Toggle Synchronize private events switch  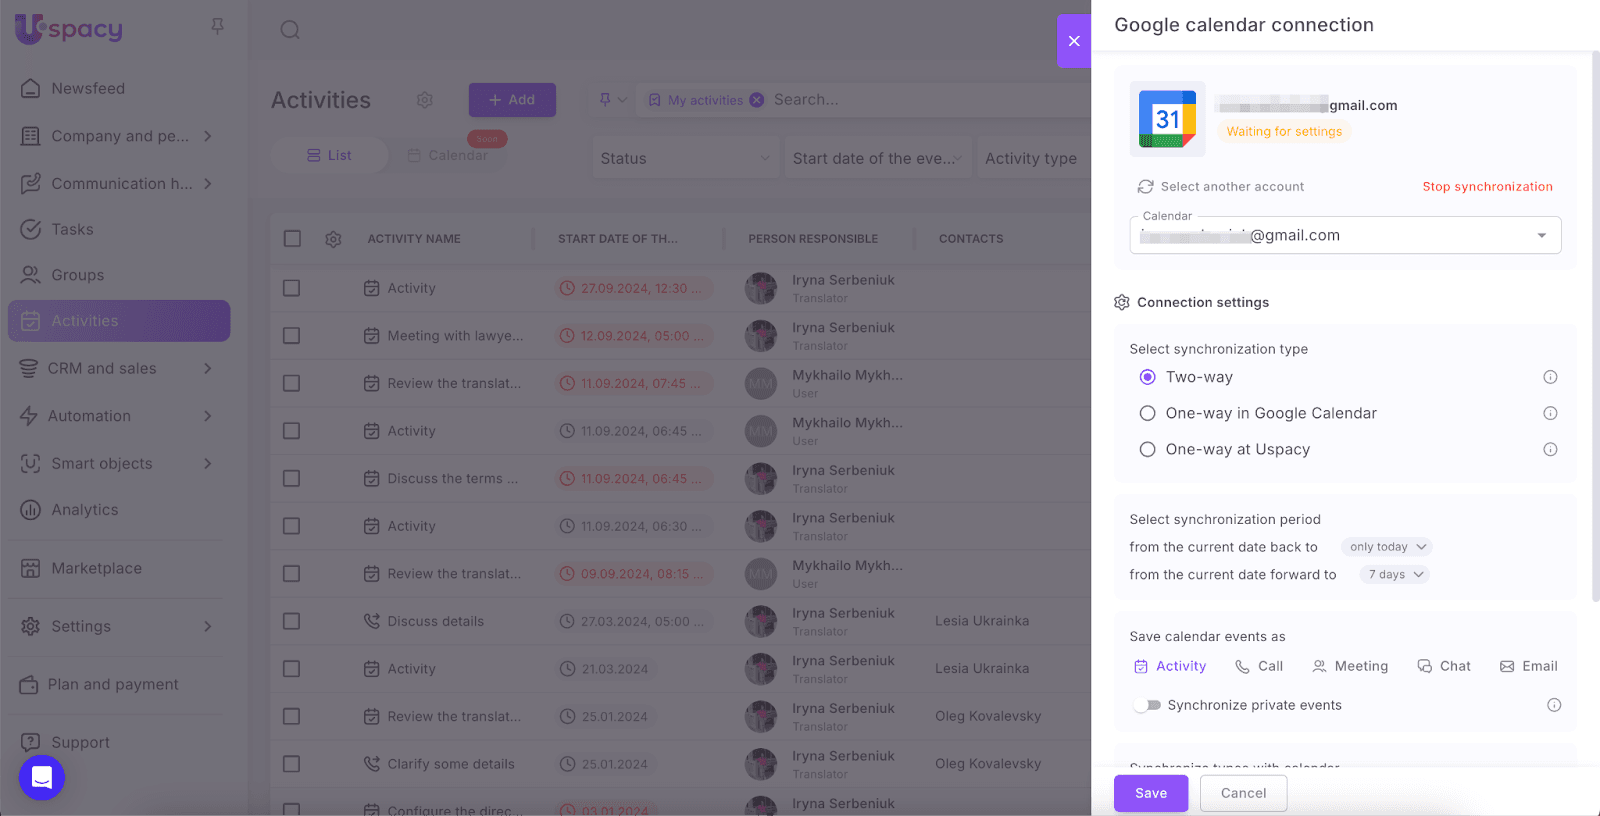pos(1147,705)
